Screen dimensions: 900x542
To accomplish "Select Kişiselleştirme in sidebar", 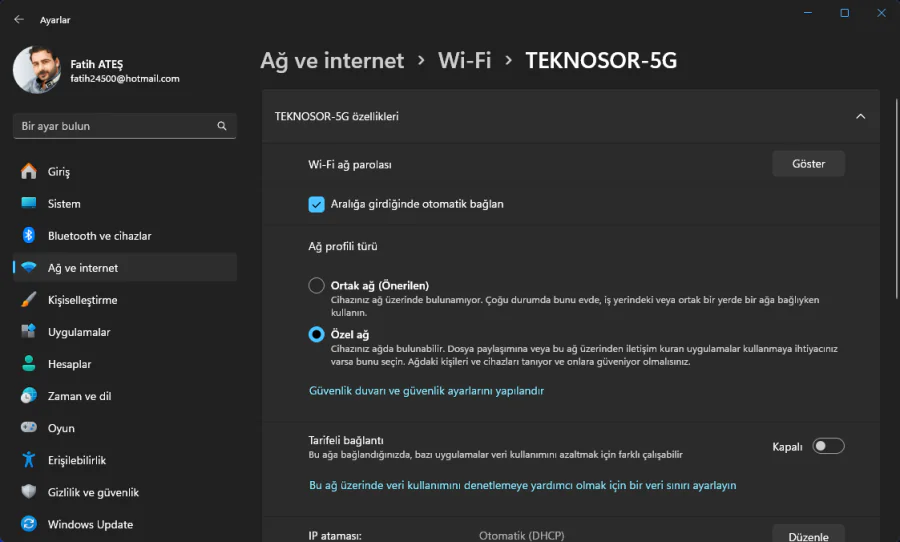I will pyautogui.click(x=125, y=300).
